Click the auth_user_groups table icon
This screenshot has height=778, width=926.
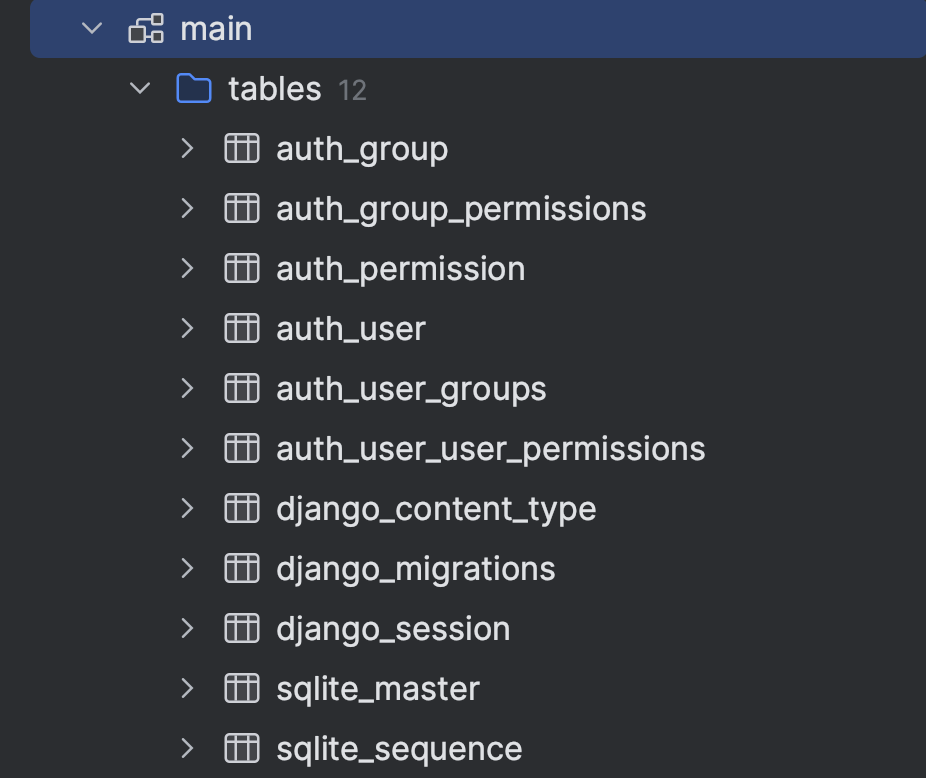(241, 389)
